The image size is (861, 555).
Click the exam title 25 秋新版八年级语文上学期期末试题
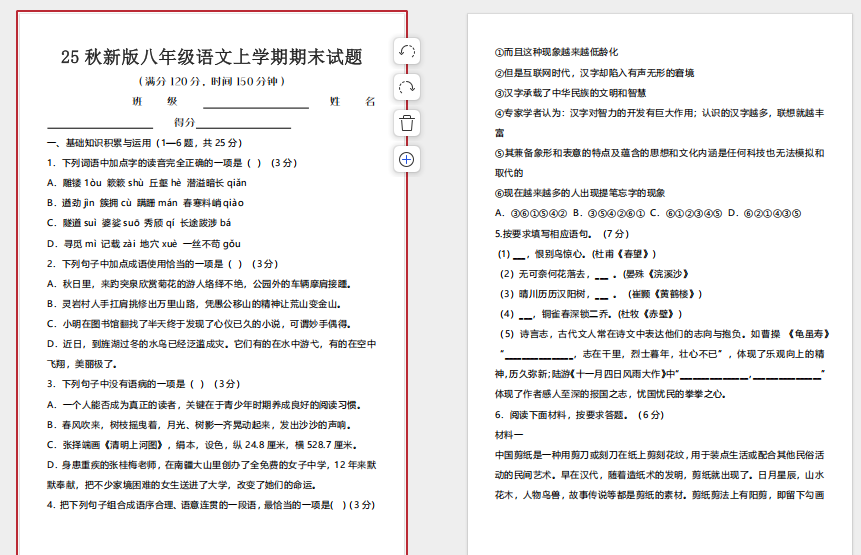211,57
